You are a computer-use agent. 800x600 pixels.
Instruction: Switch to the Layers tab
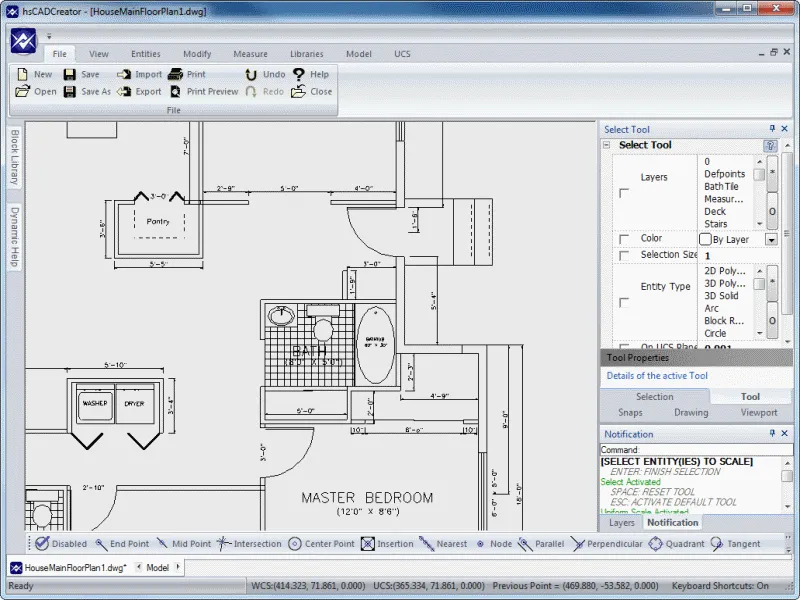pos(621,522)
